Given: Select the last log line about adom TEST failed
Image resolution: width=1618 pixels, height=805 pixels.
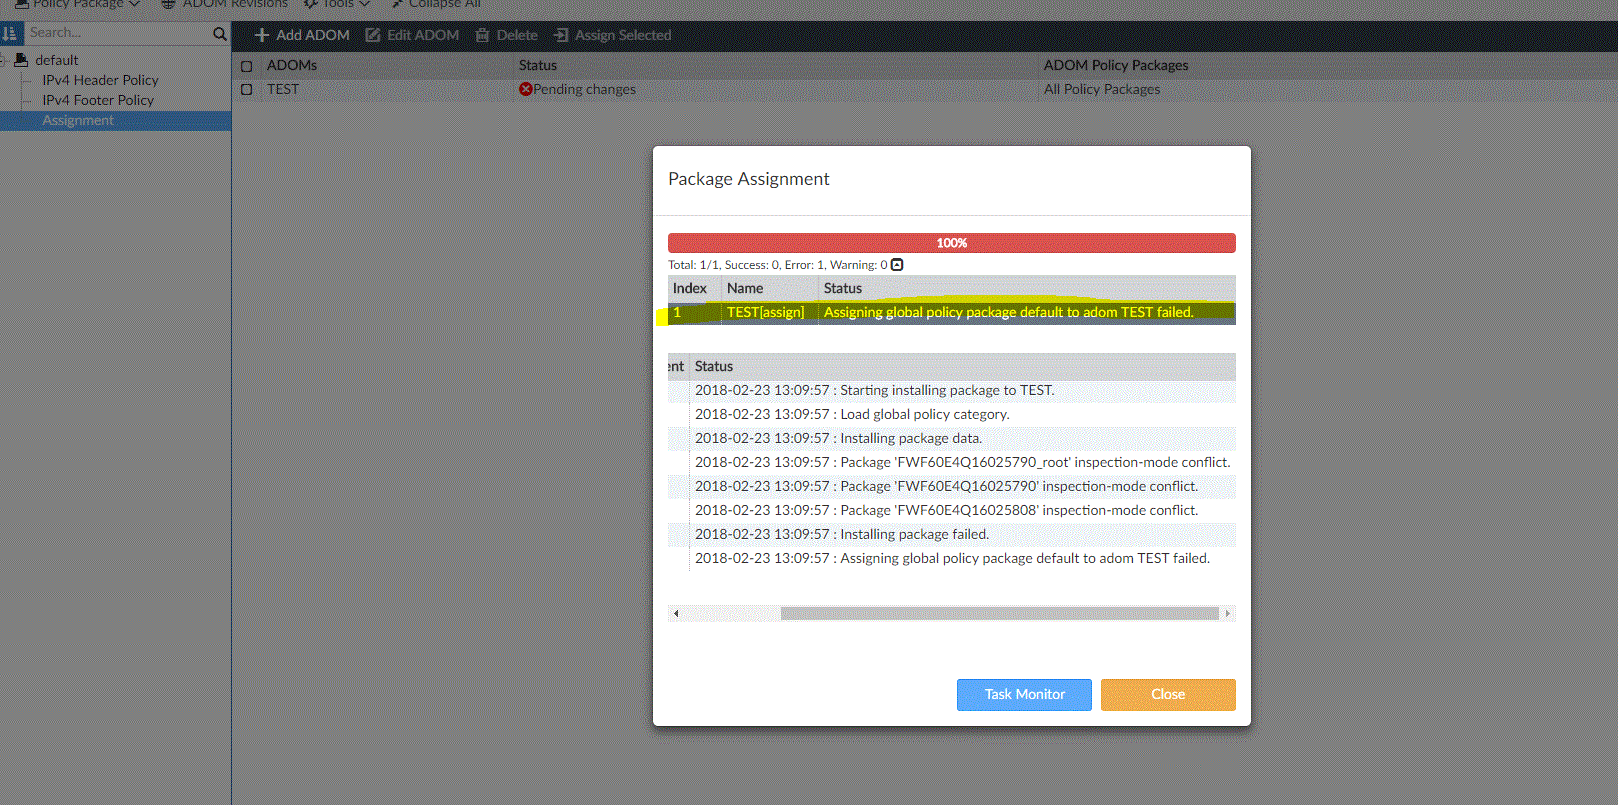Looking at the screenshot, I should 952,558.
